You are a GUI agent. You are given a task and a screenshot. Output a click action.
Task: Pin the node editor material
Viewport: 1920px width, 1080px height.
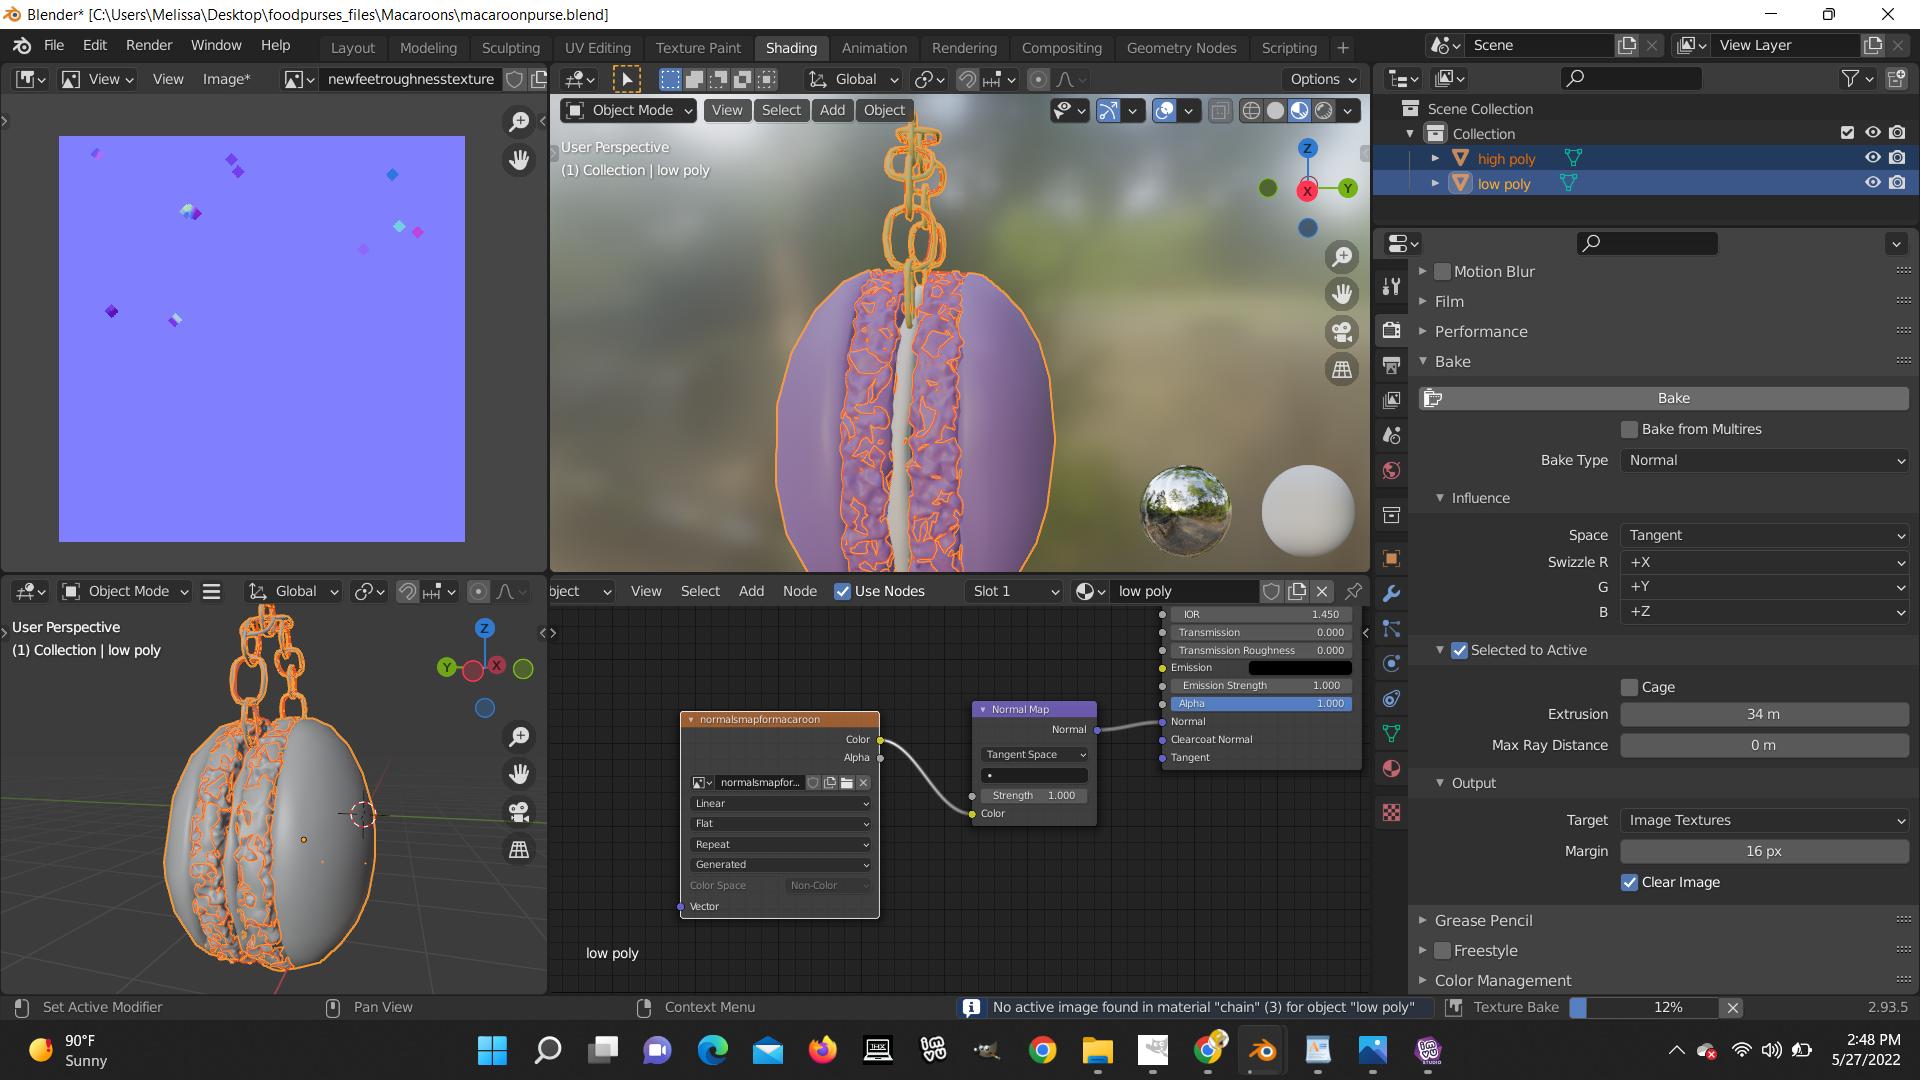[x=1353, y=591]
